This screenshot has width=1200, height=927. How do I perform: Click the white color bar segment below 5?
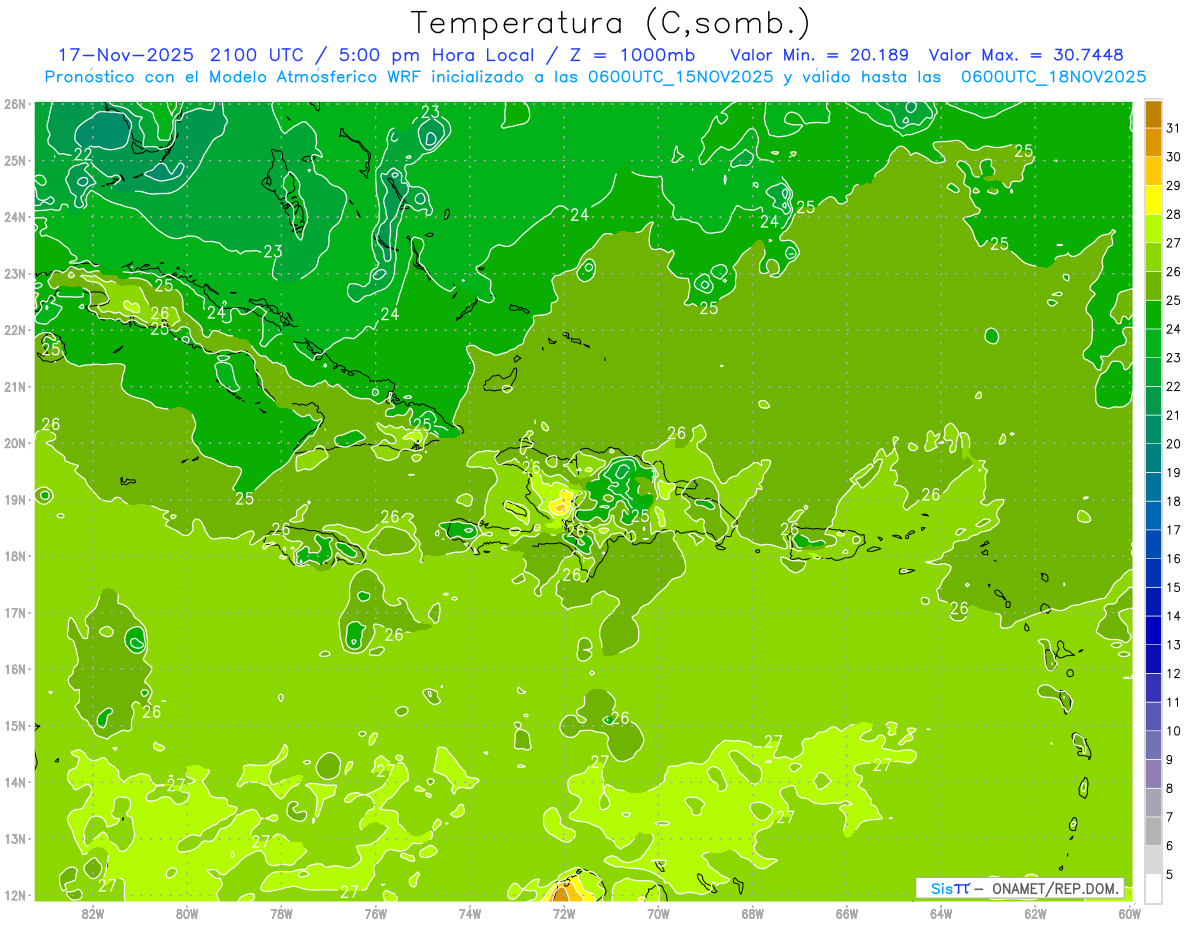point(1153,889)
